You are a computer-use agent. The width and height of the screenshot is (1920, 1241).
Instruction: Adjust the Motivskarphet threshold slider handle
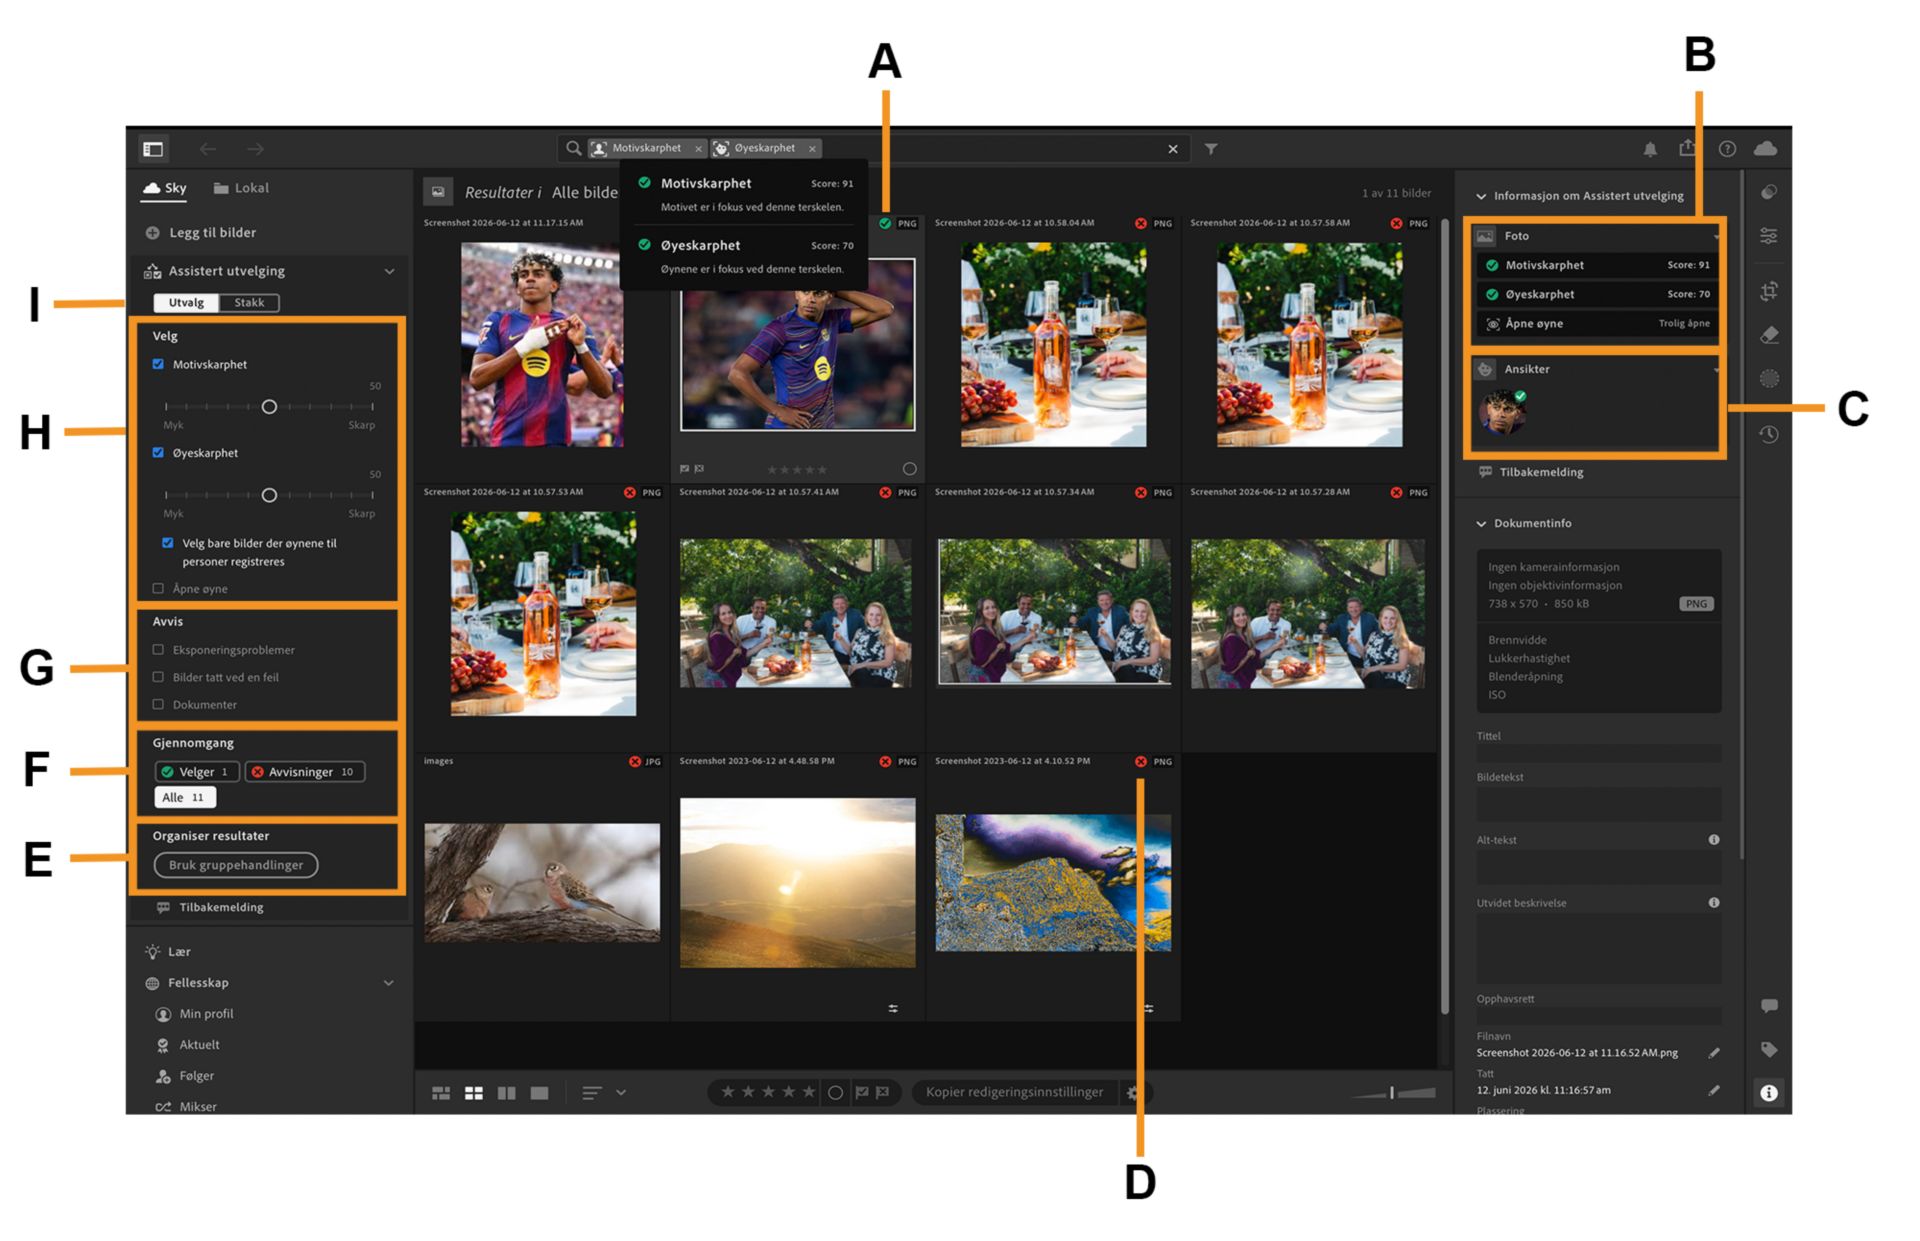[x=269, y=407]
